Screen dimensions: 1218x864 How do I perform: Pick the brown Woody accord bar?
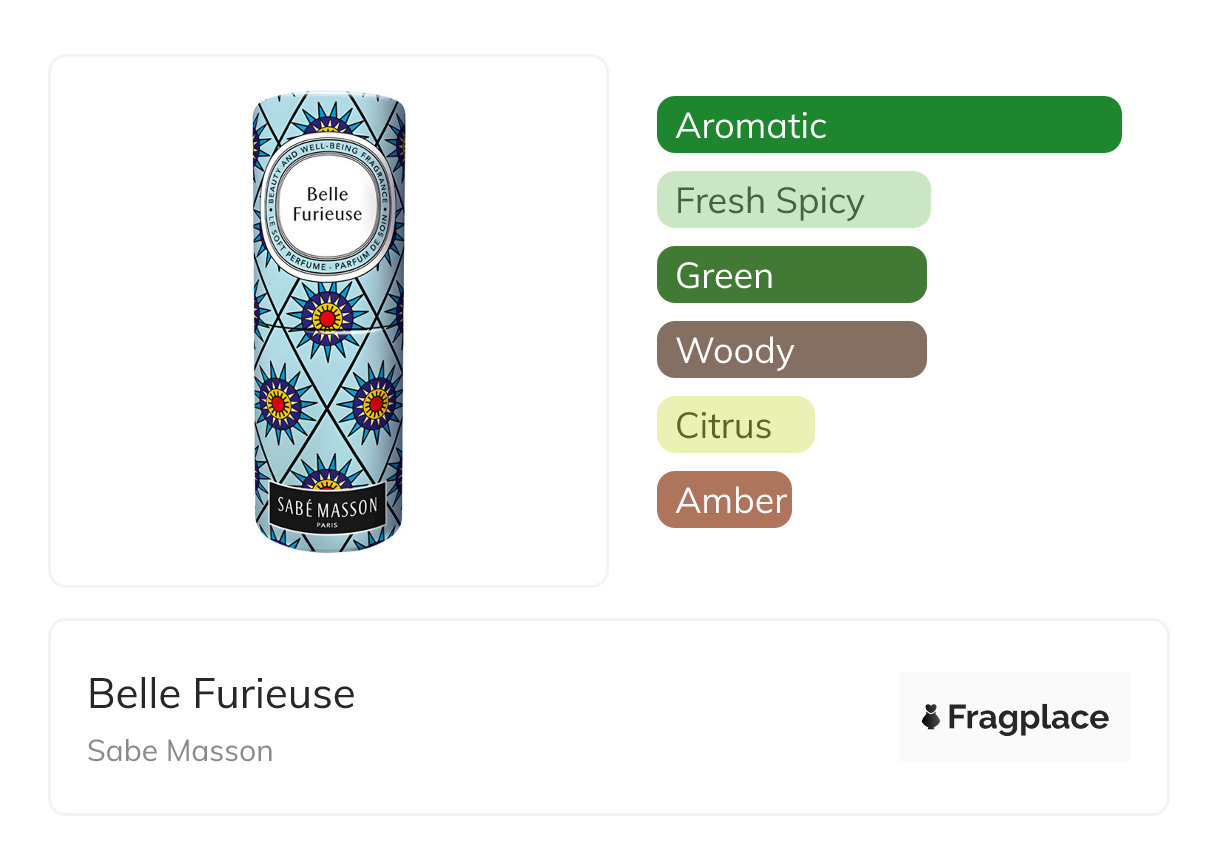click(791, 350)
